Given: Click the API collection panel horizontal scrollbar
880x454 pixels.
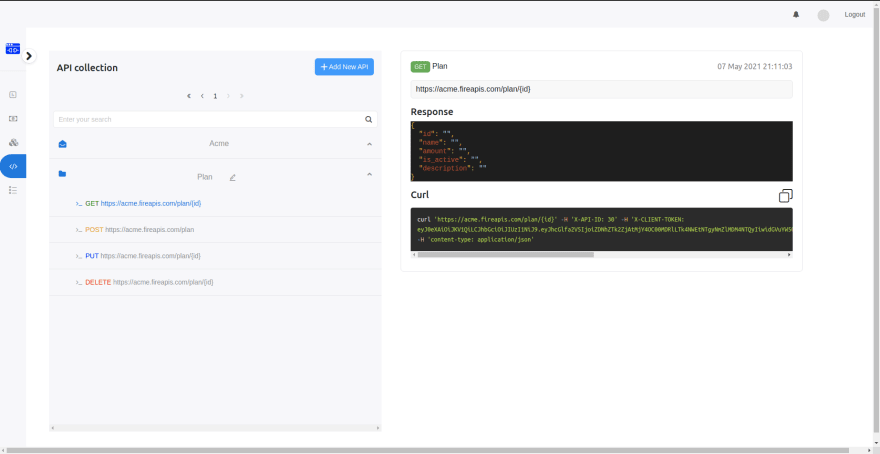Looking at the screenshot, I should [x=216, y=428].
